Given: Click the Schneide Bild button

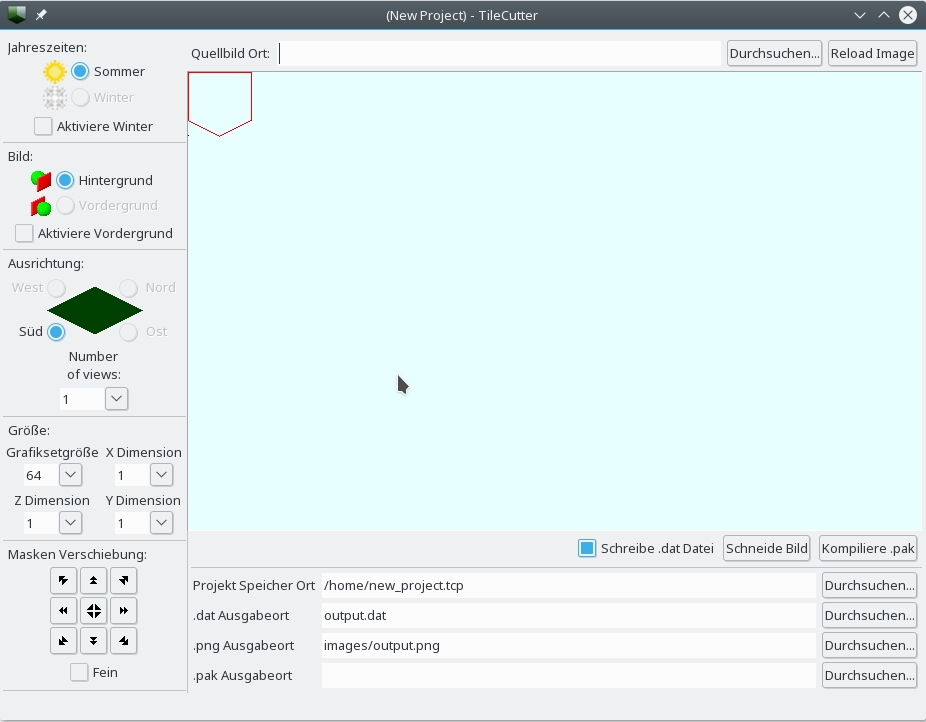Looking at the screenshot, I should coord(767,548).
